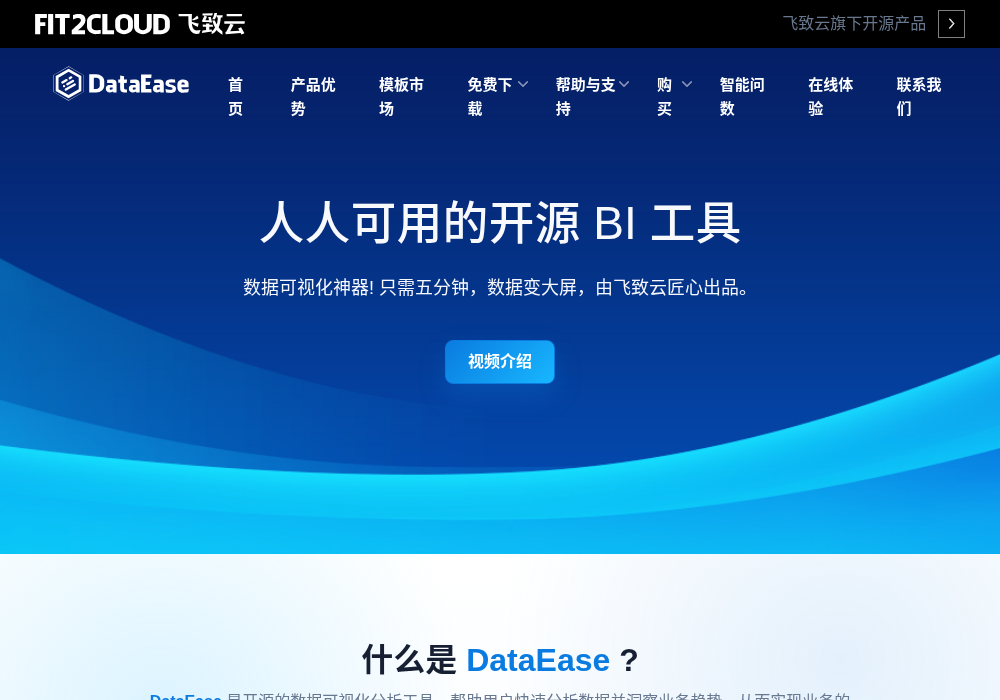Open the 在线体验 navigation link
This screenshot has width=1000, height=700.
point(830,96)
